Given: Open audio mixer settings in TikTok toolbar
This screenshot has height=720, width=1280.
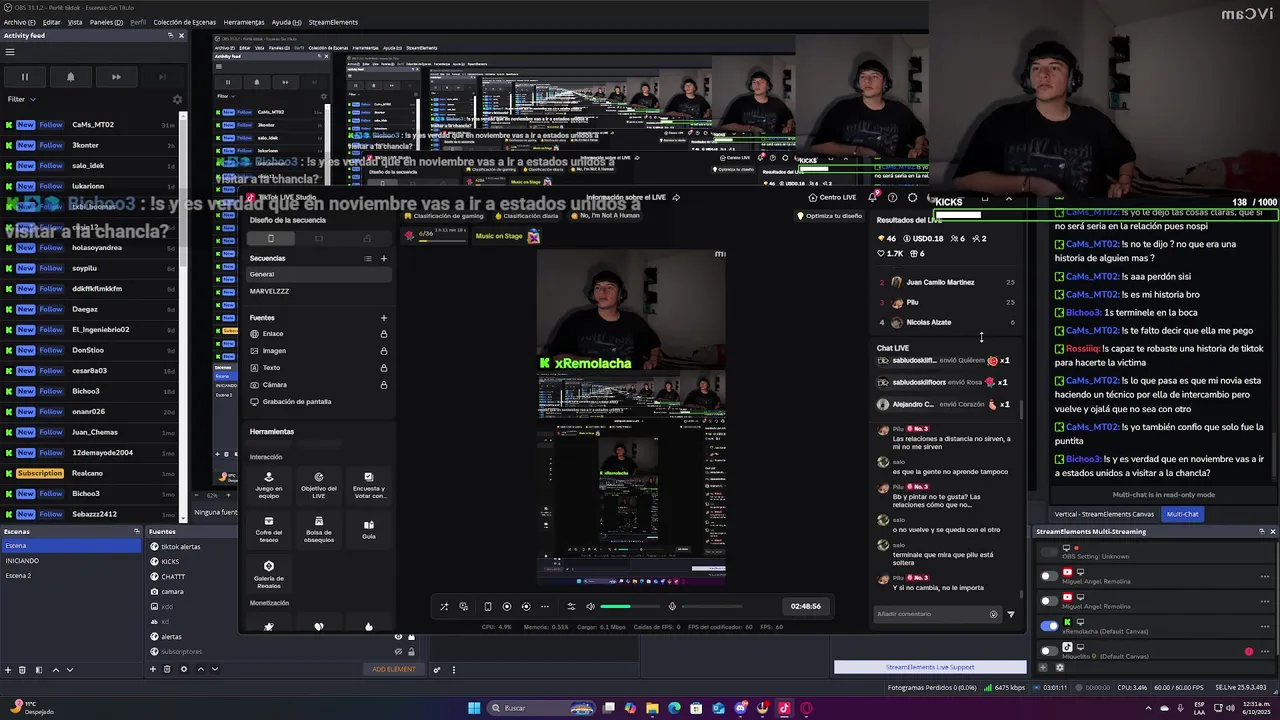Looking at the screenshot, I should [571, 606].
